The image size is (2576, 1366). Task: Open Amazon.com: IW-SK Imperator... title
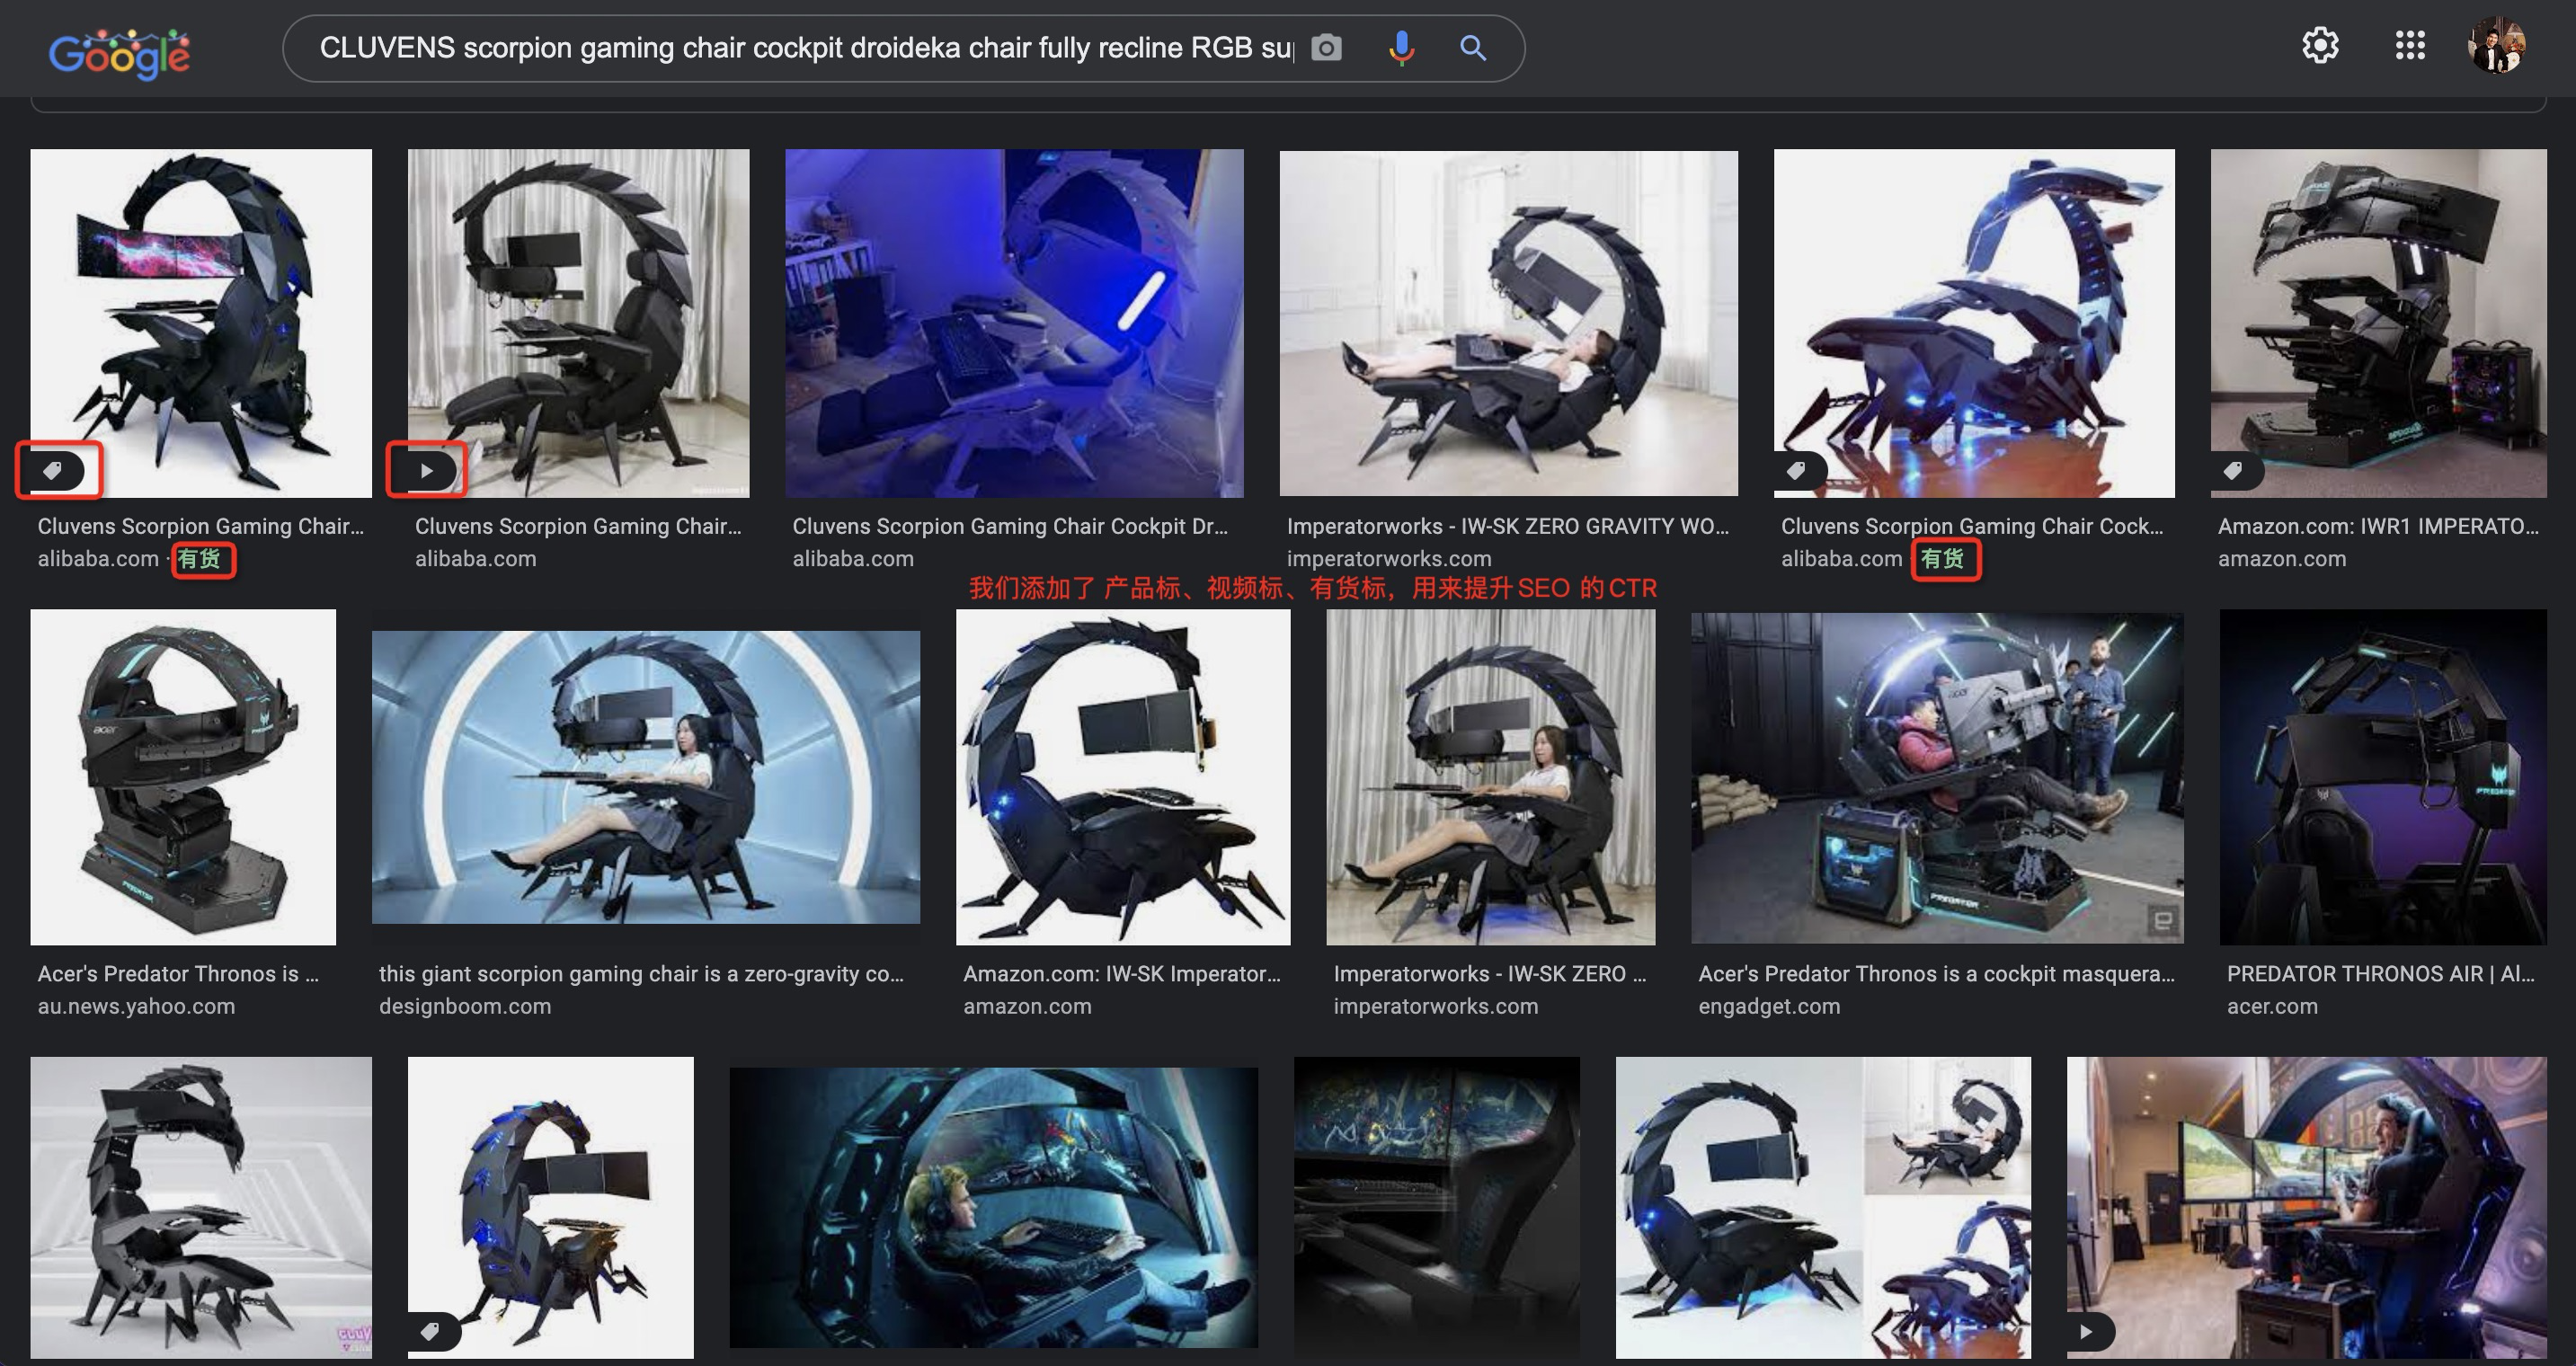coord(1121,974)
